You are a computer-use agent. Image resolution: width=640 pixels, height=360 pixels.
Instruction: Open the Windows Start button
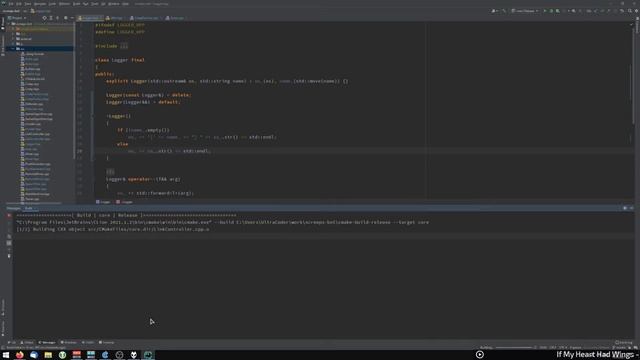[x=6, y=355]
